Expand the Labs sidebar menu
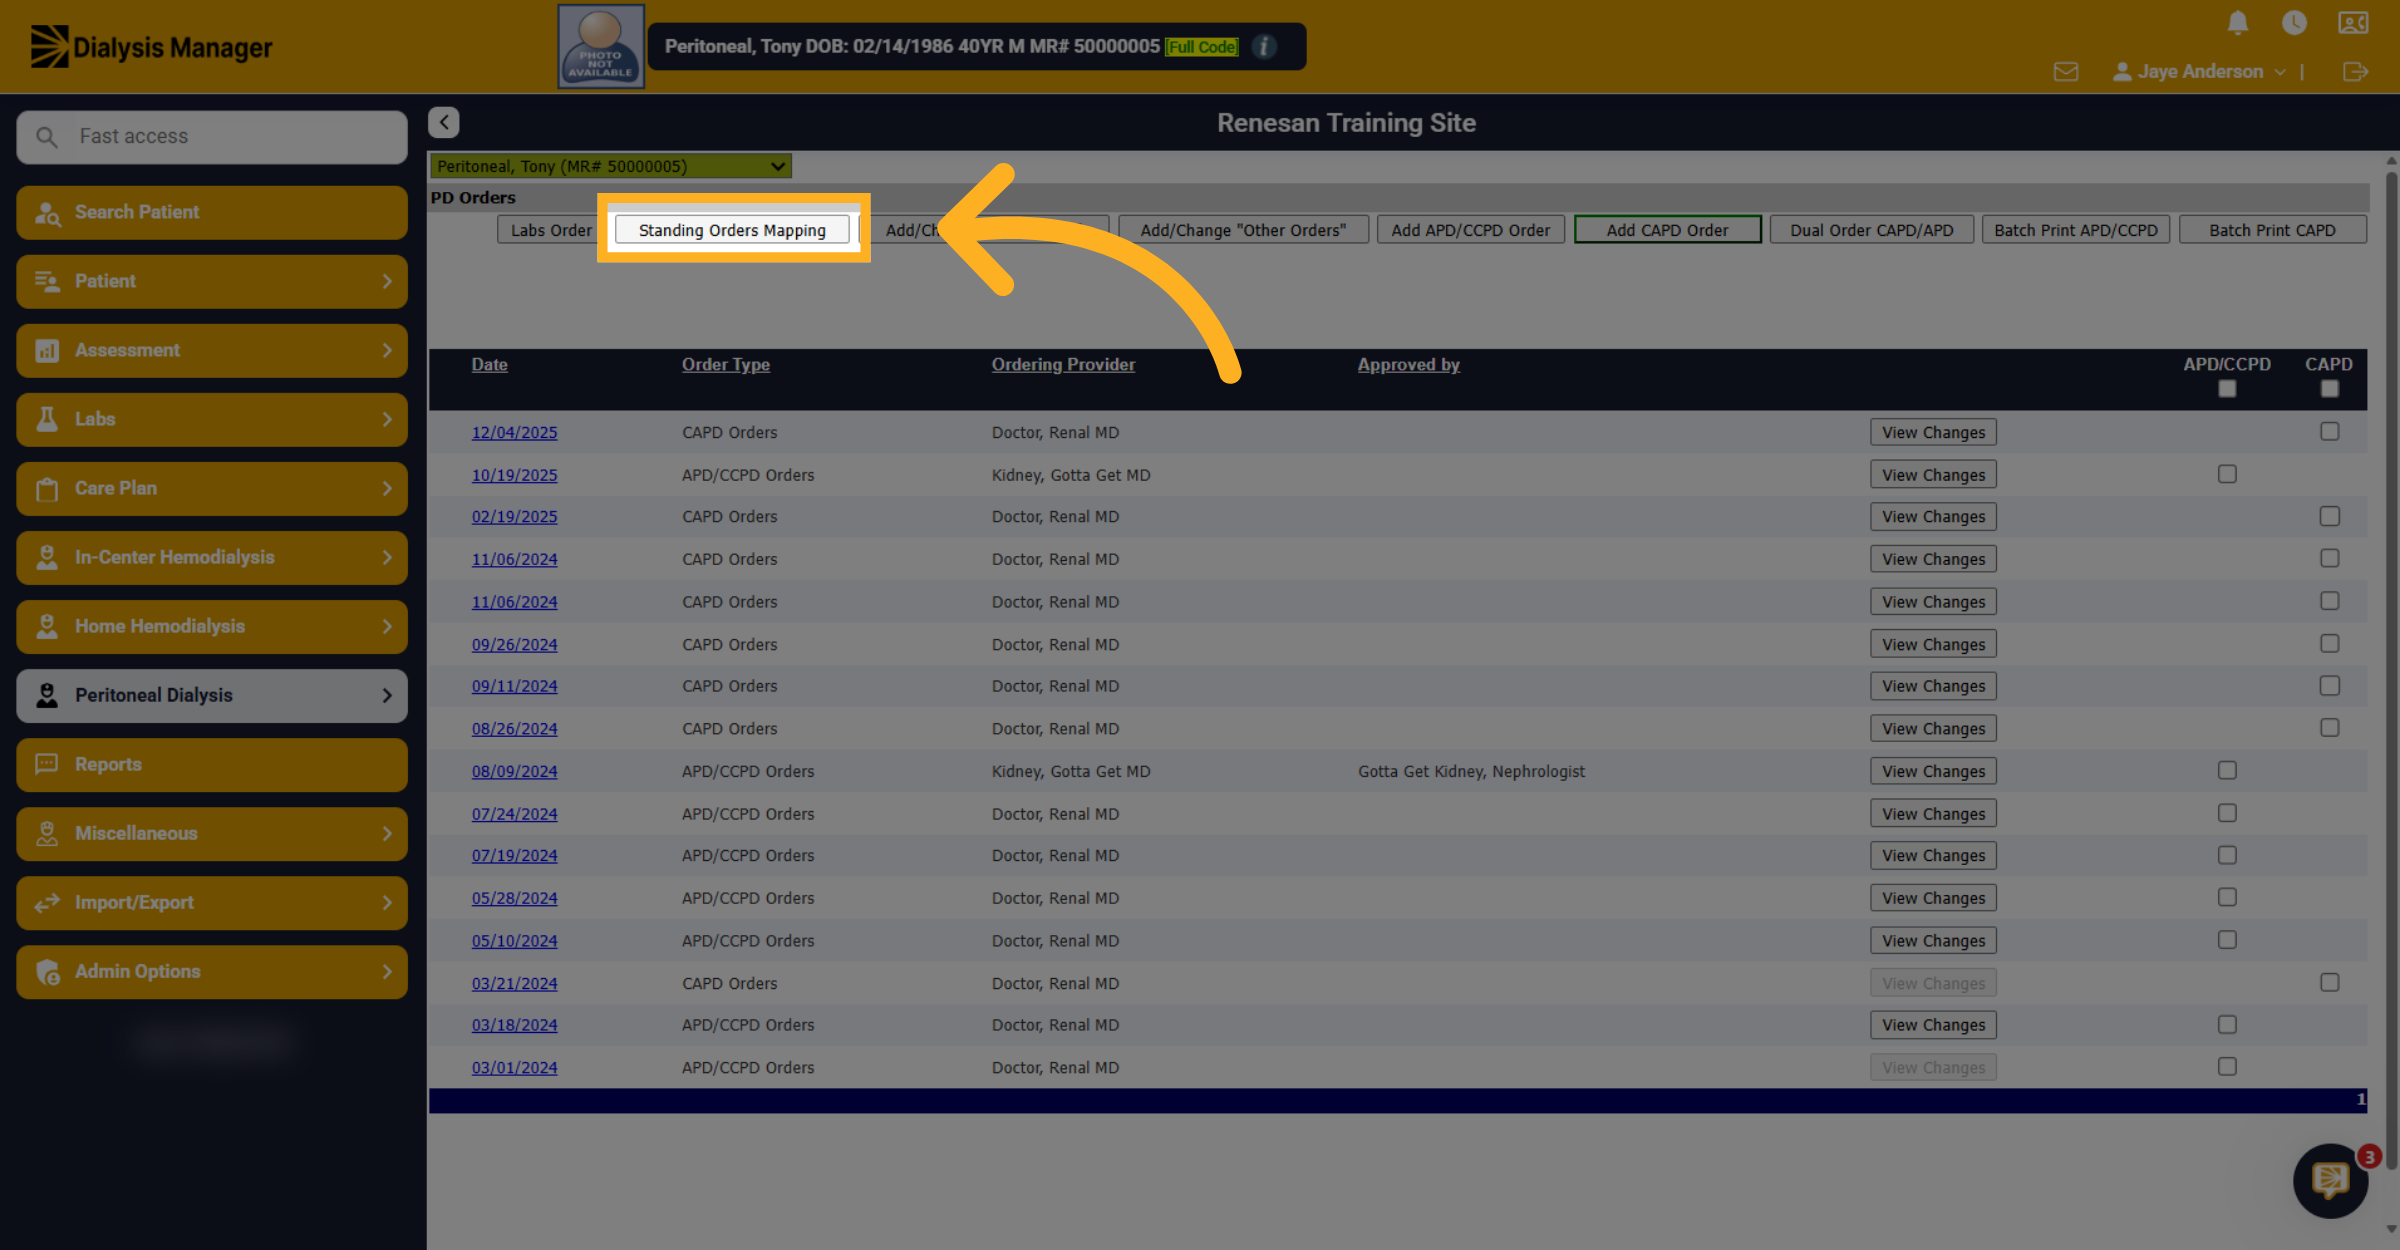The width and height of the screenshot is (2400, 1250). click(x=212, y=419)
